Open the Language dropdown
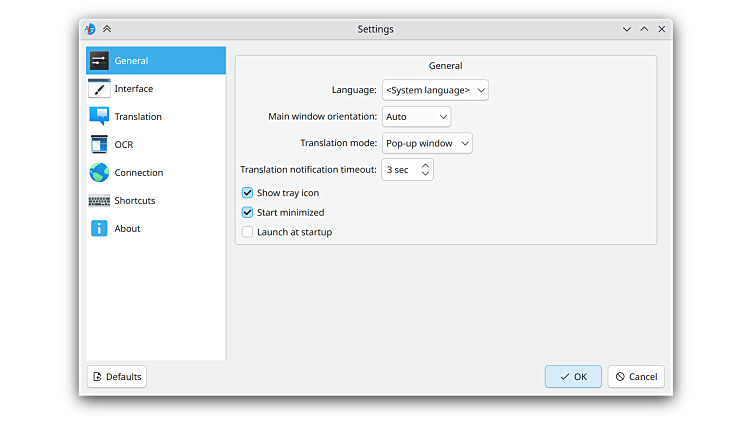Image resolution: width=752 pixels, height=423 pixels. pyautogui.click(x=435, y=91)
